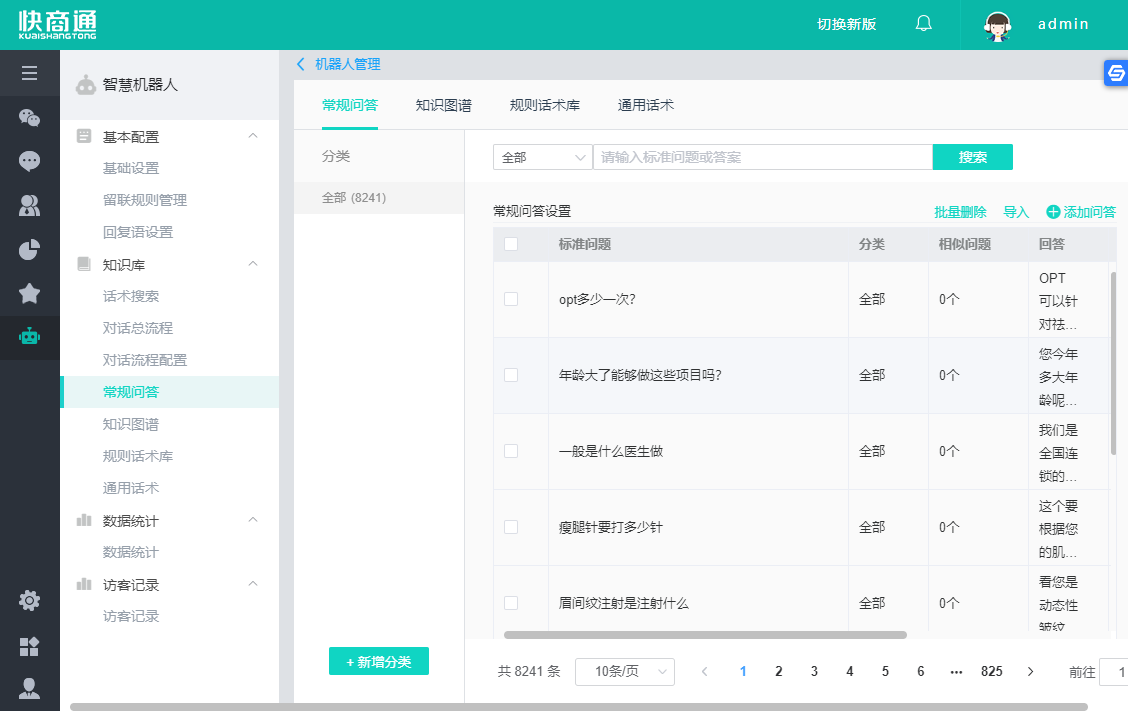Tick the checkbox for "opt多少一次?" row

click(x=511, y=298)
